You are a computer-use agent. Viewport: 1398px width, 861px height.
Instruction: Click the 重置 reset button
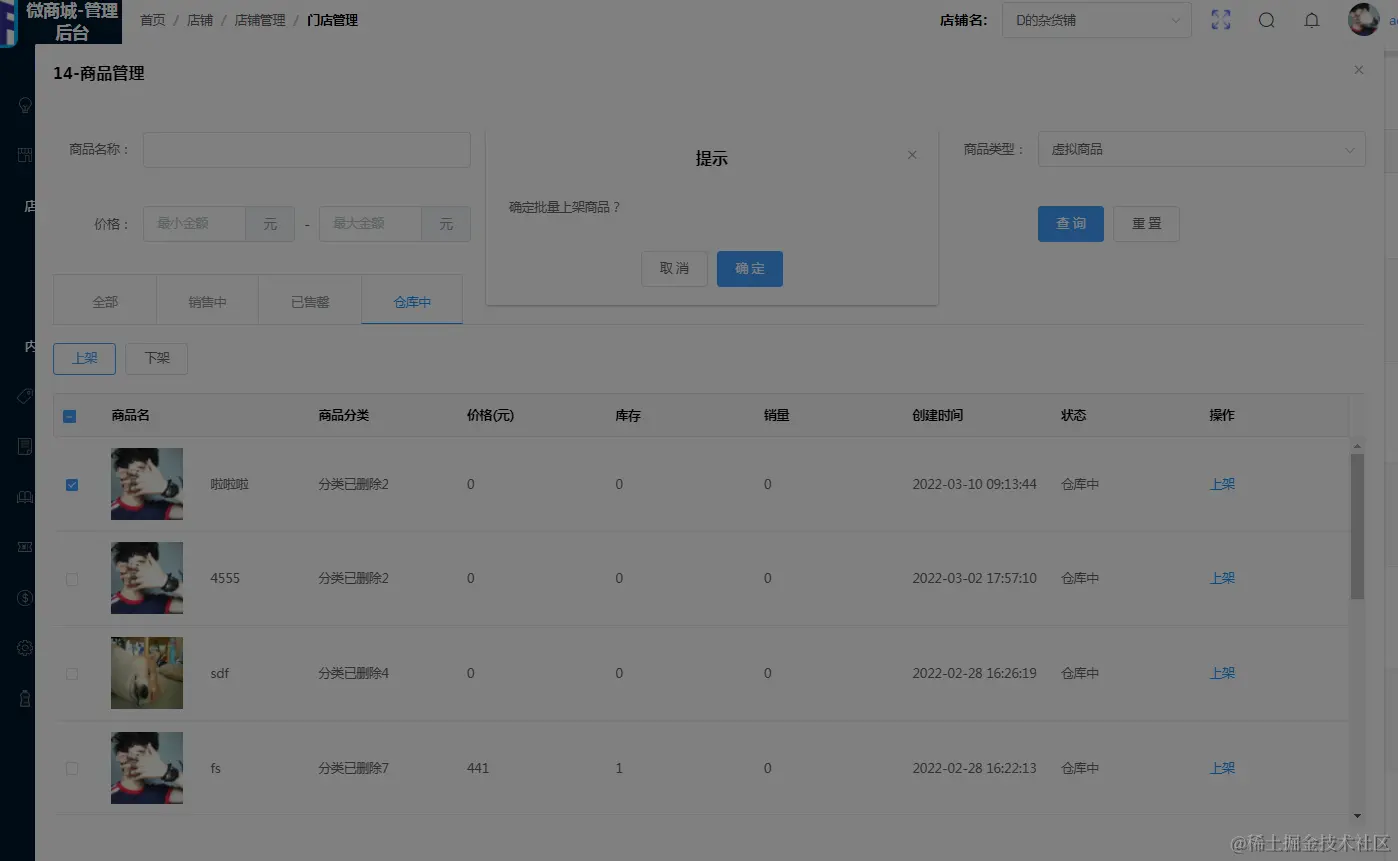click(1147, 224)
